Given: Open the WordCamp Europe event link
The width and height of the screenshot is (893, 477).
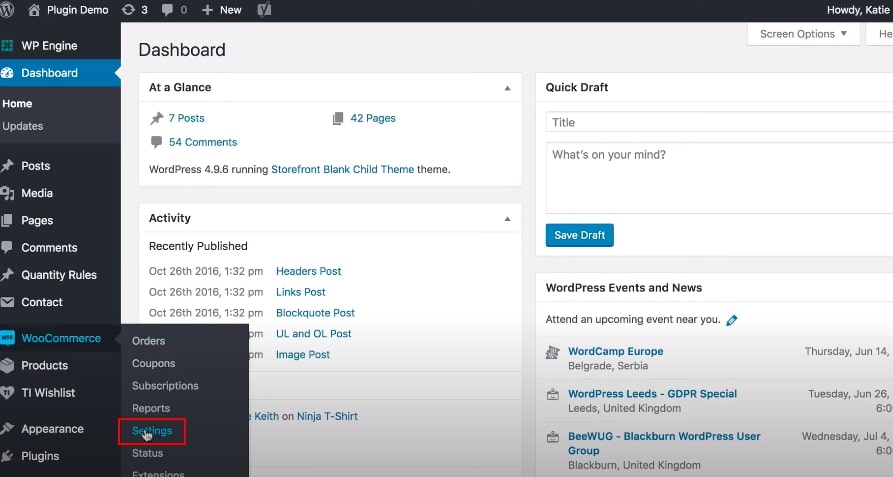Looking at the screenshot, I should pyautogui.click(x=615, y=352).
